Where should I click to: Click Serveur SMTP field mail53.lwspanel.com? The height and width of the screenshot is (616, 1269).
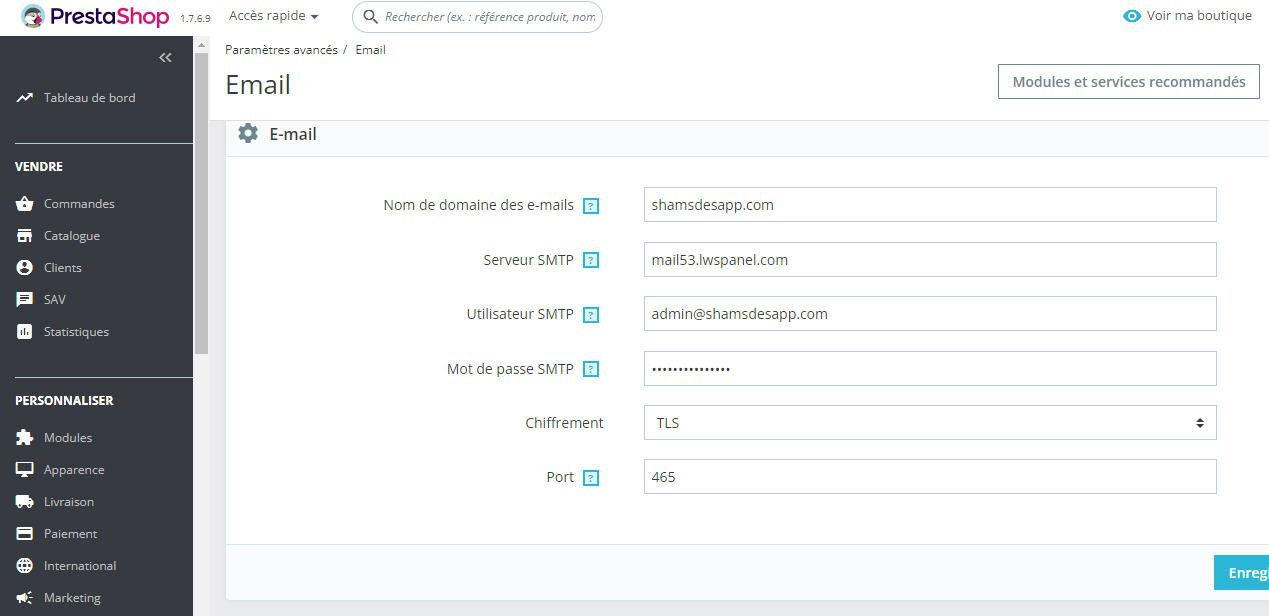[x=930, y=260]
